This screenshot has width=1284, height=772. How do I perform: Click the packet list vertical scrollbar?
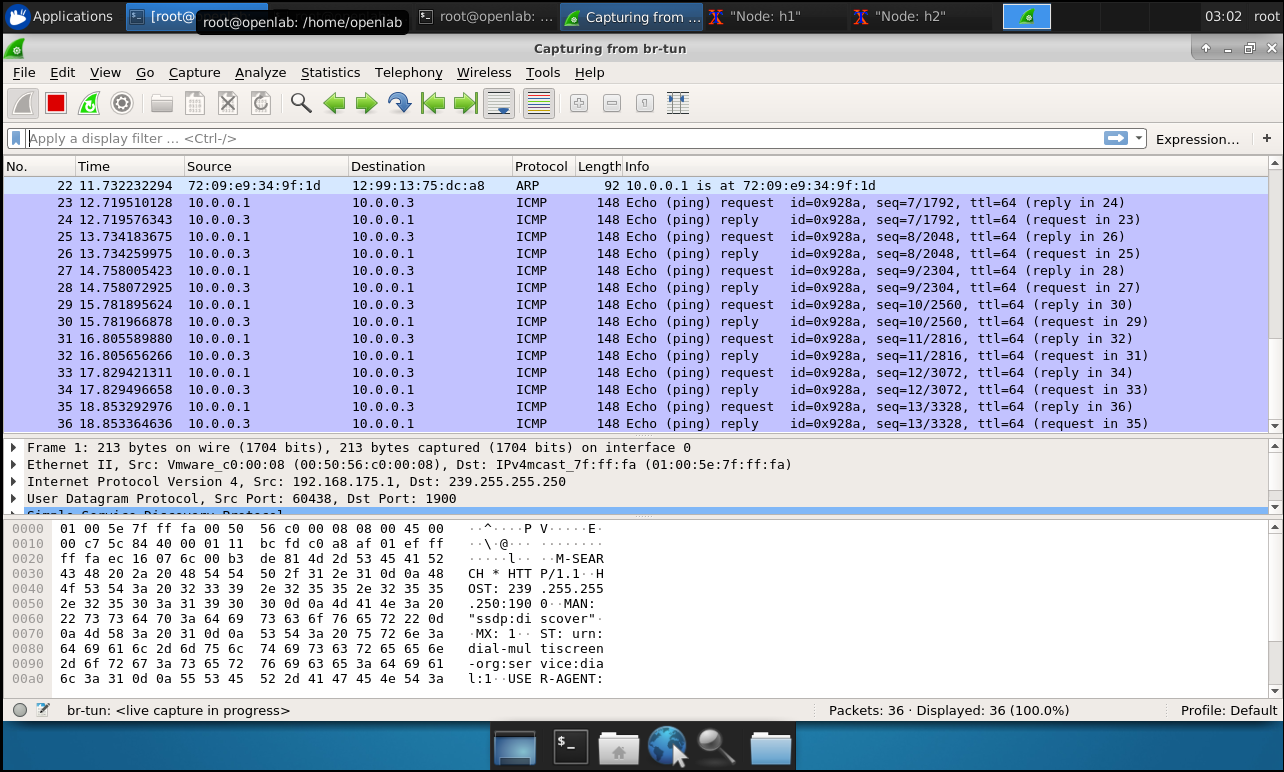click(1274, 295)
